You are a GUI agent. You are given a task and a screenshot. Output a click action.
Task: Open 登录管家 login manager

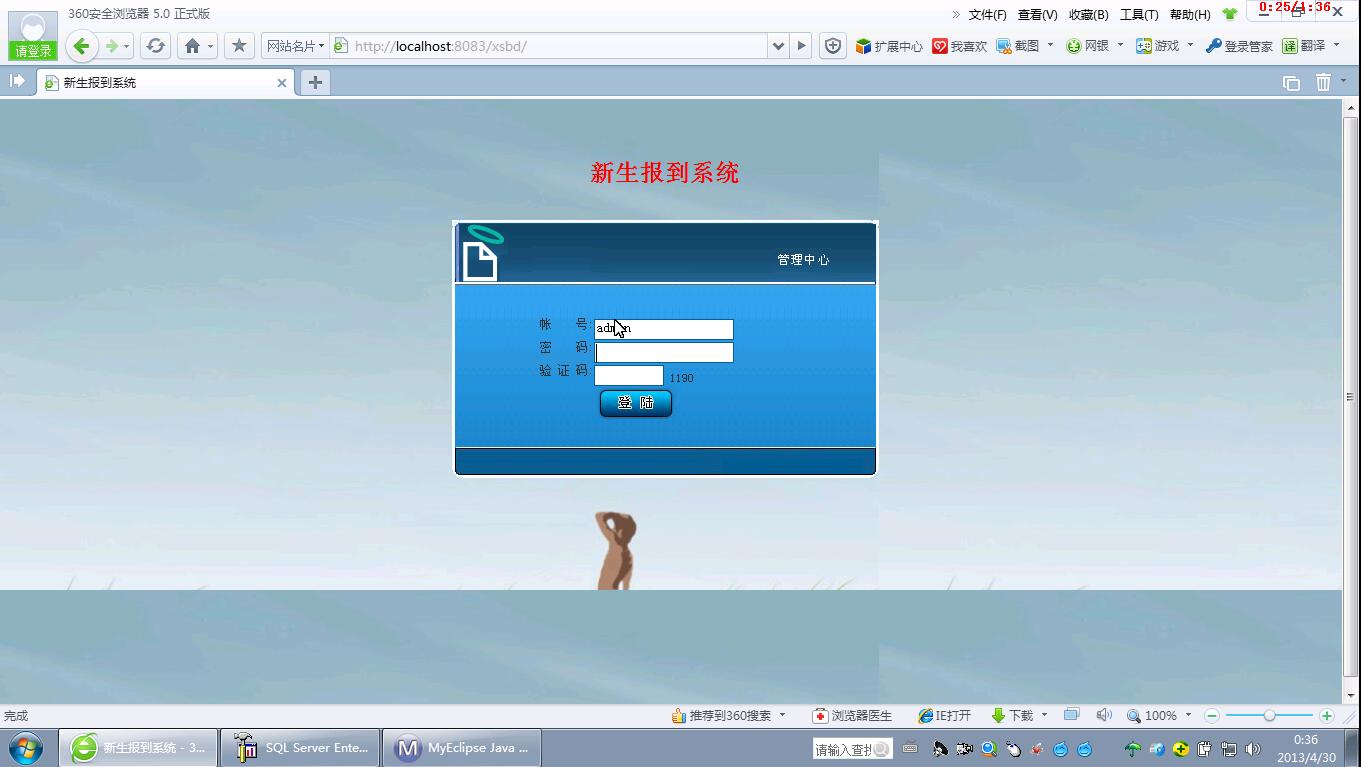pos(1239,46)
